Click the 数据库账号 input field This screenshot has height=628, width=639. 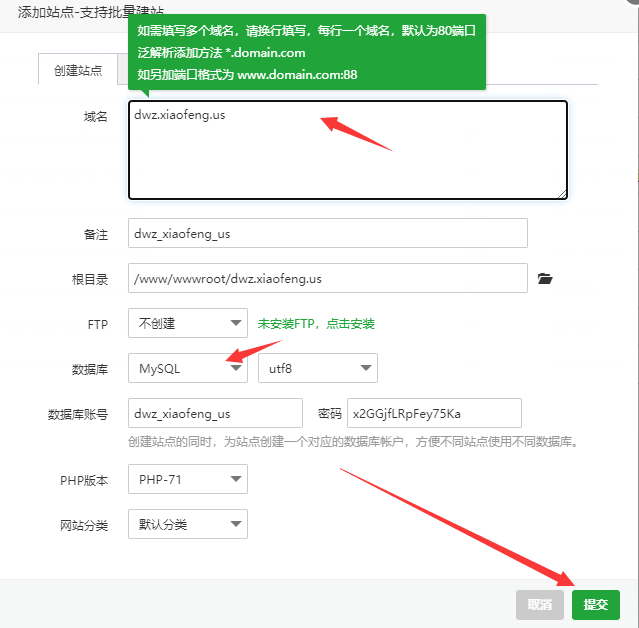[x=215, y=413]
